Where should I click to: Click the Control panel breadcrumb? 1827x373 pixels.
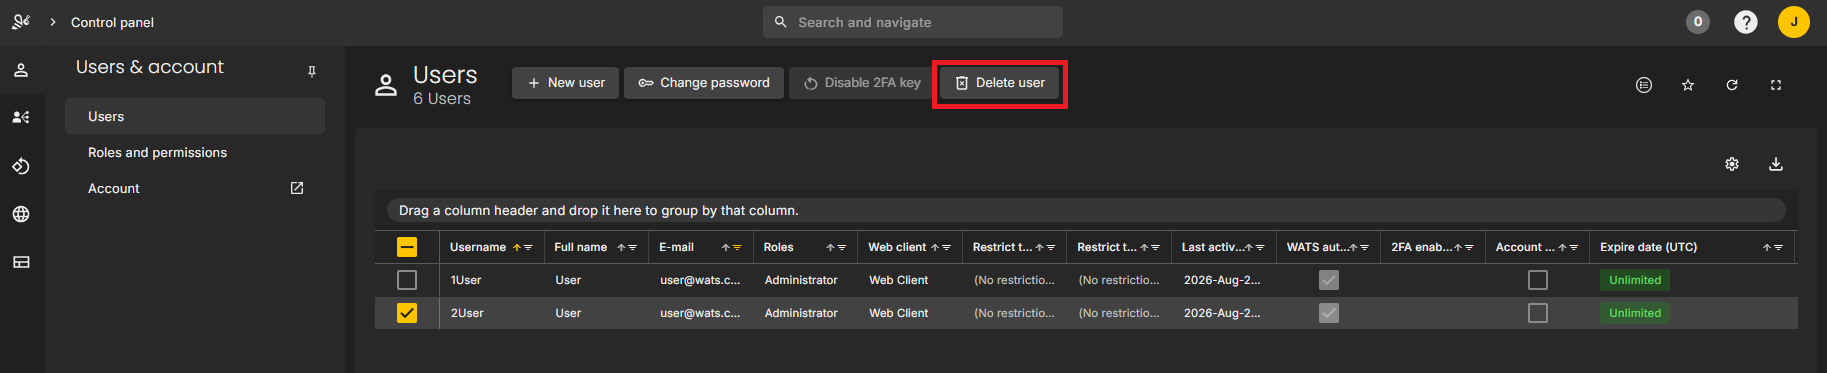(x=112, y=22)
